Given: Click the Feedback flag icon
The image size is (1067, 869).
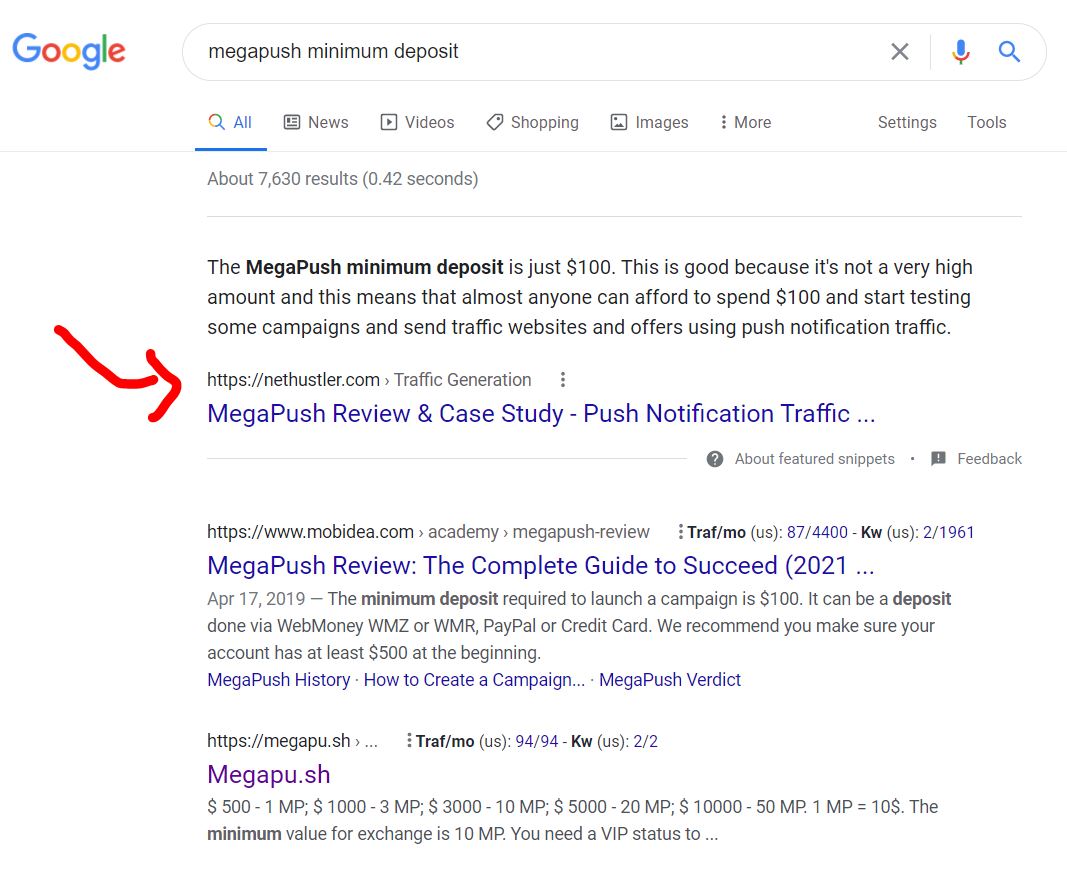Looking at the screenshot, I should [938, 459].
